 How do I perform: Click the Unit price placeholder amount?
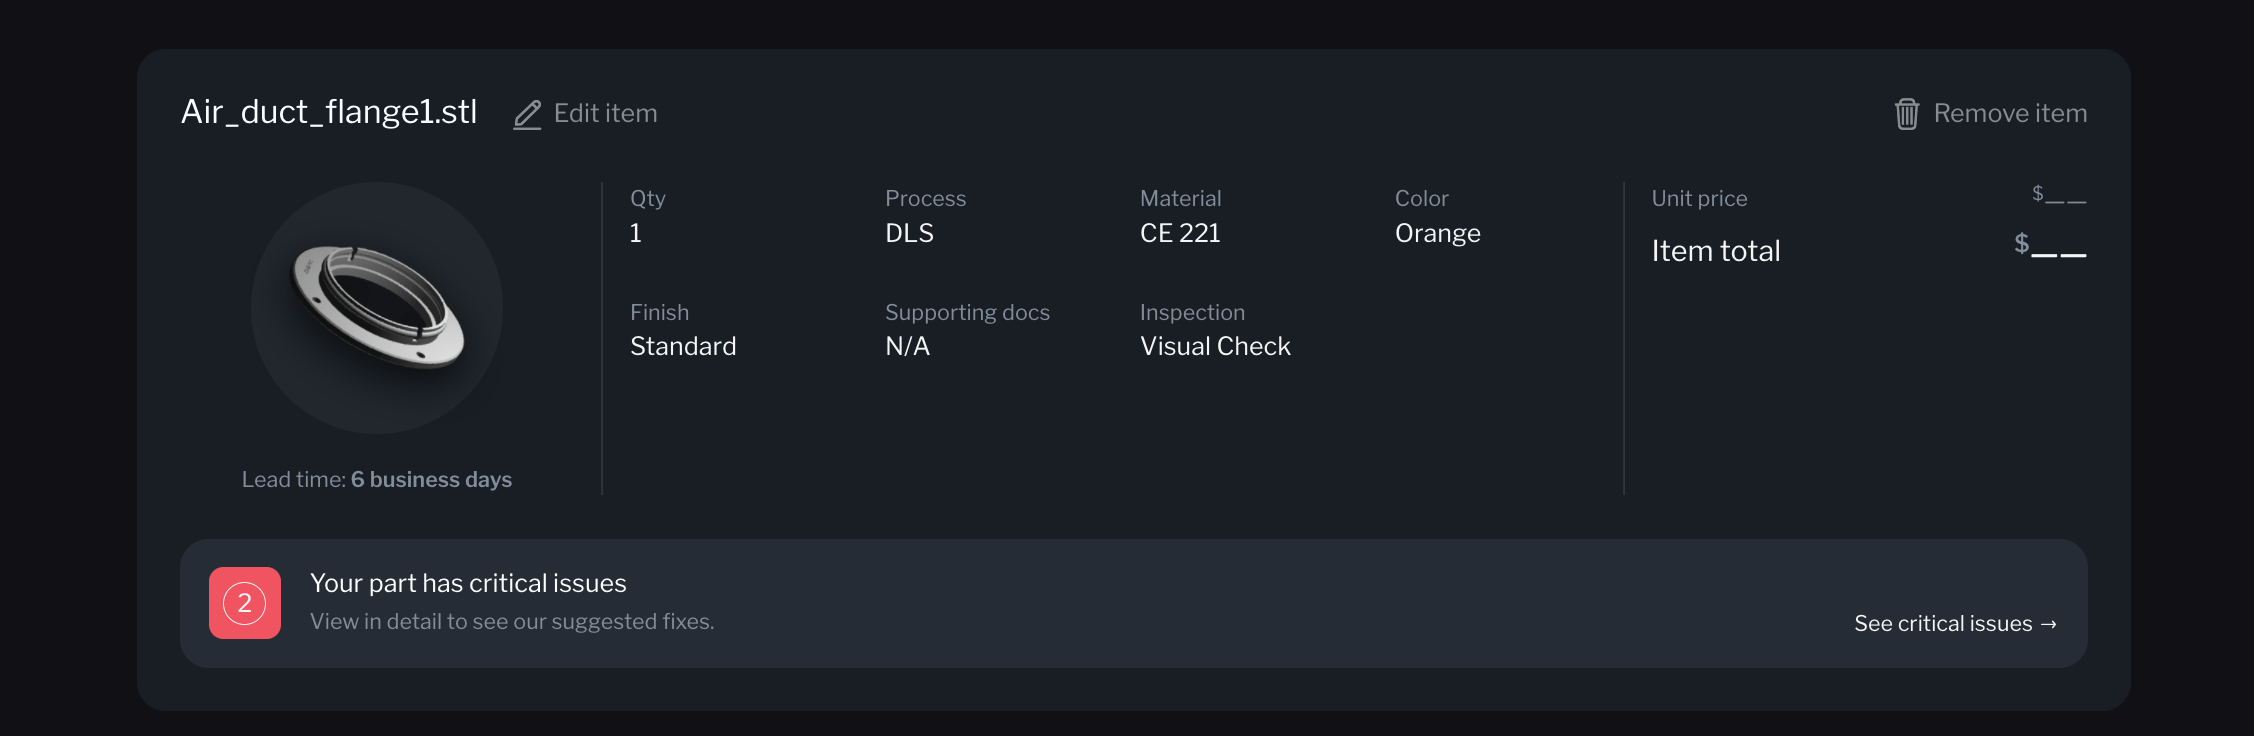click(2059, 195)
